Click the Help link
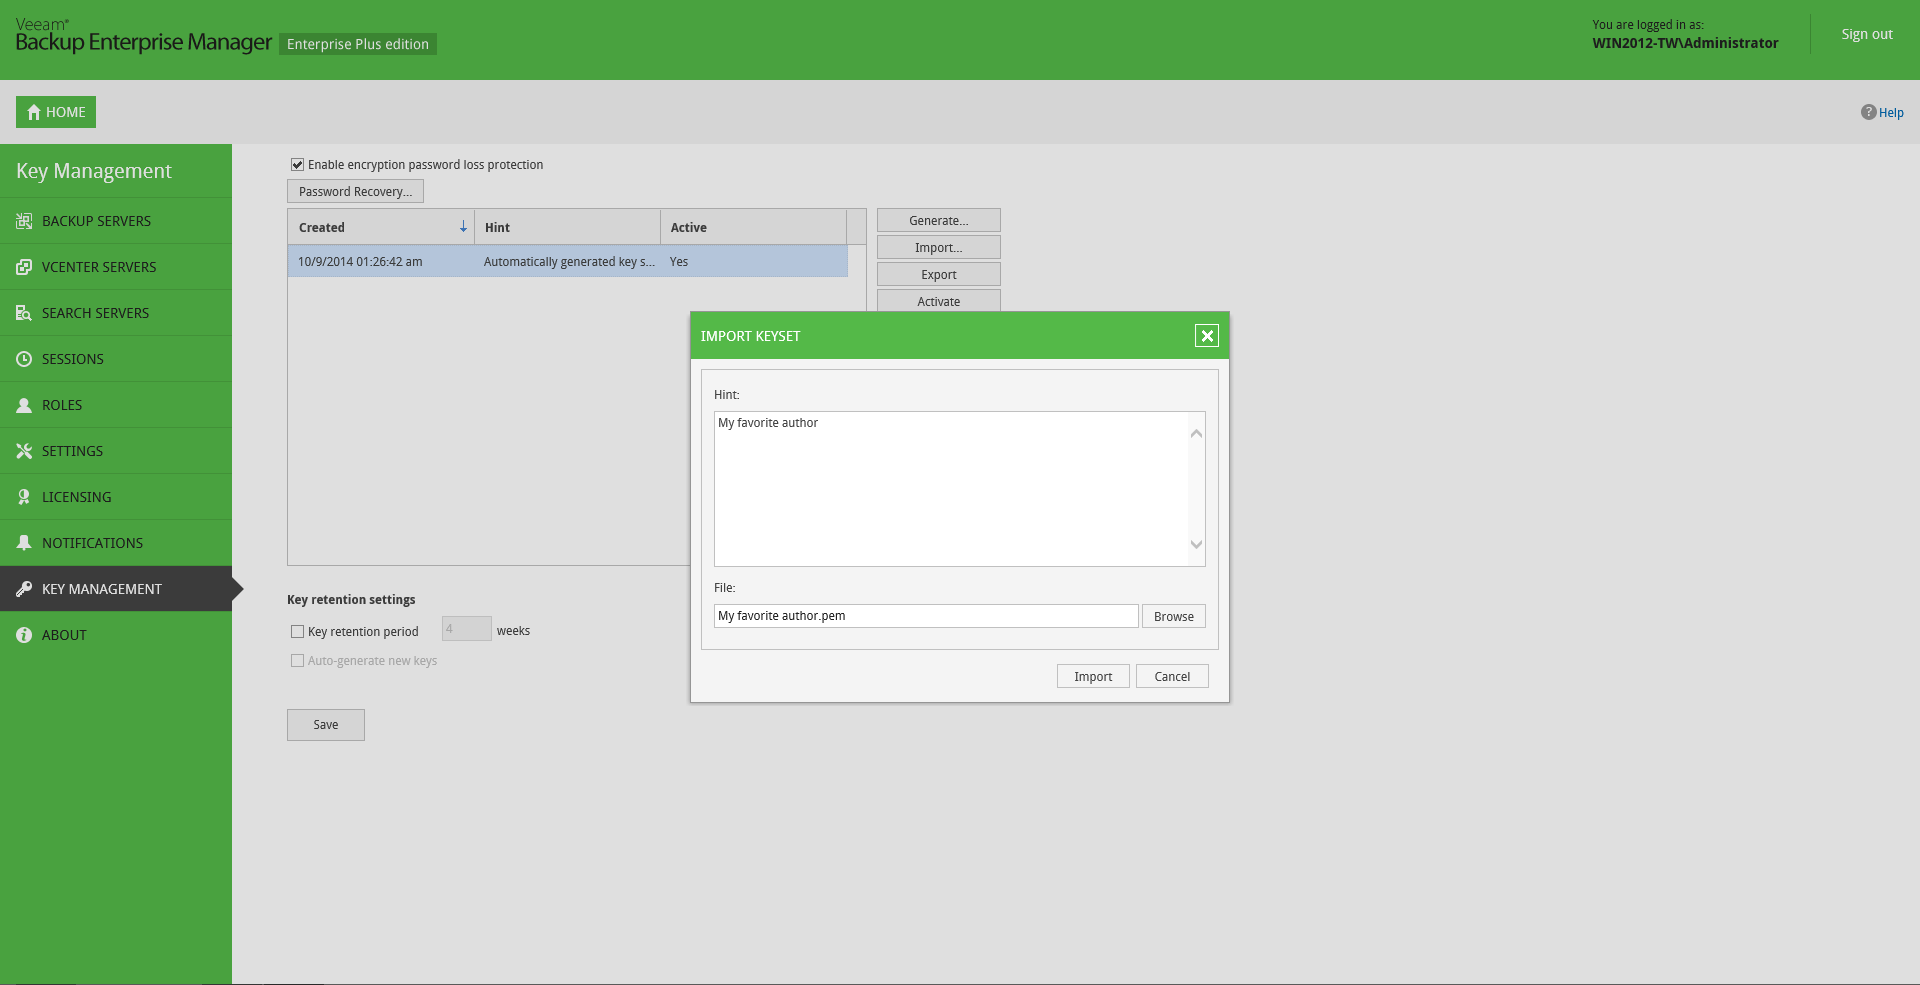The height and width of the screenshot is (985, 1920). (1891, 113)
